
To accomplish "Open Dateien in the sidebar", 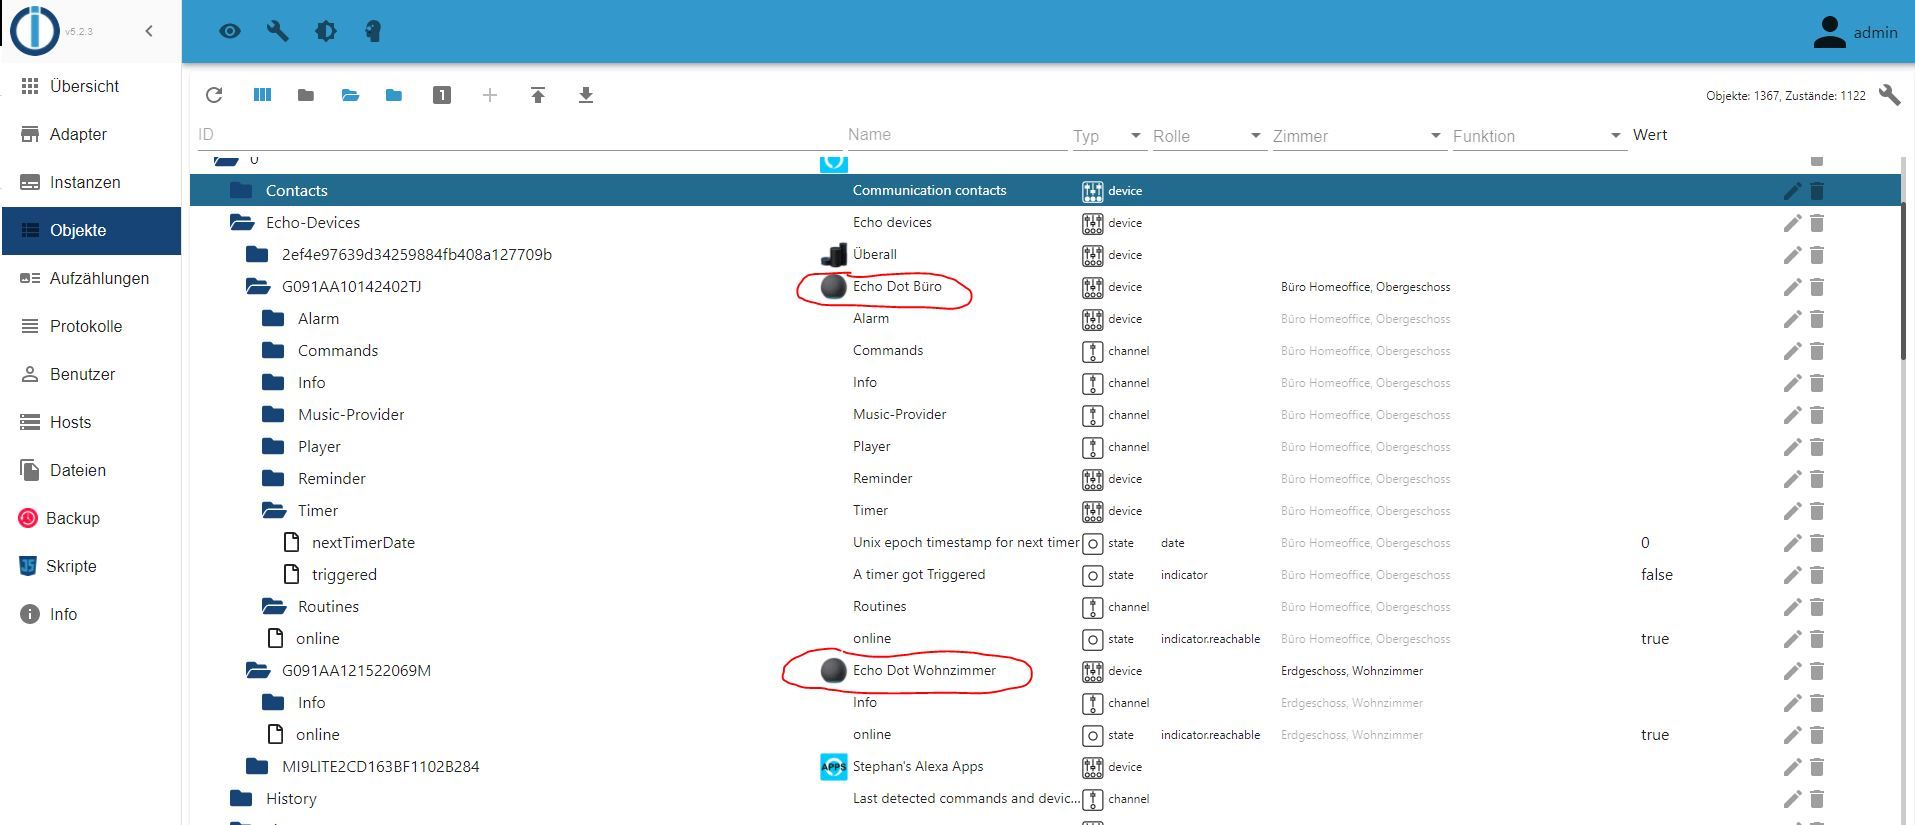I will pos(91,470).
